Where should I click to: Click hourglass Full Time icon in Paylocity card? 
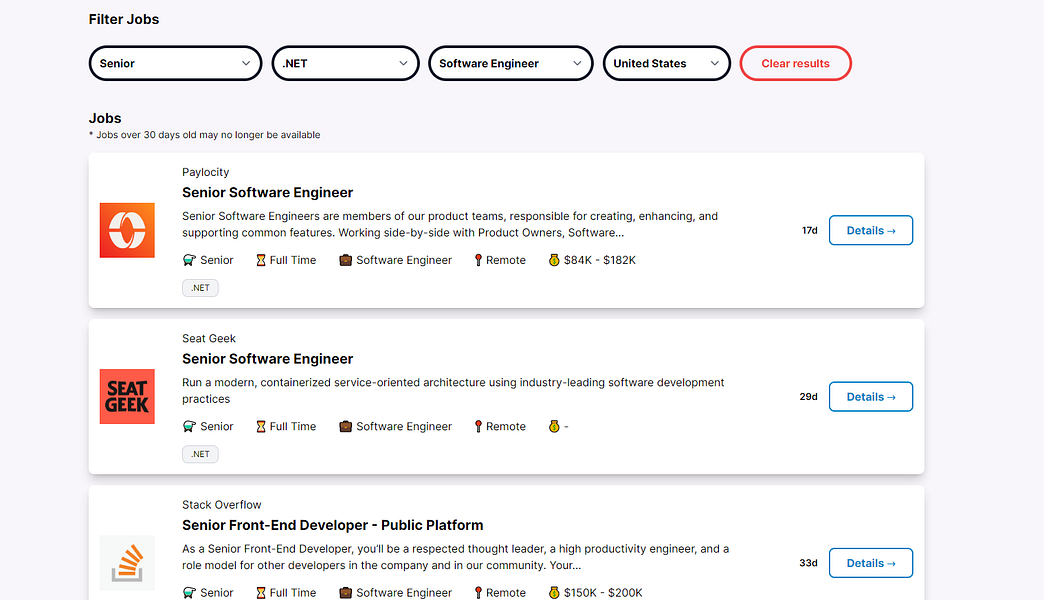[x=261, y=260]
